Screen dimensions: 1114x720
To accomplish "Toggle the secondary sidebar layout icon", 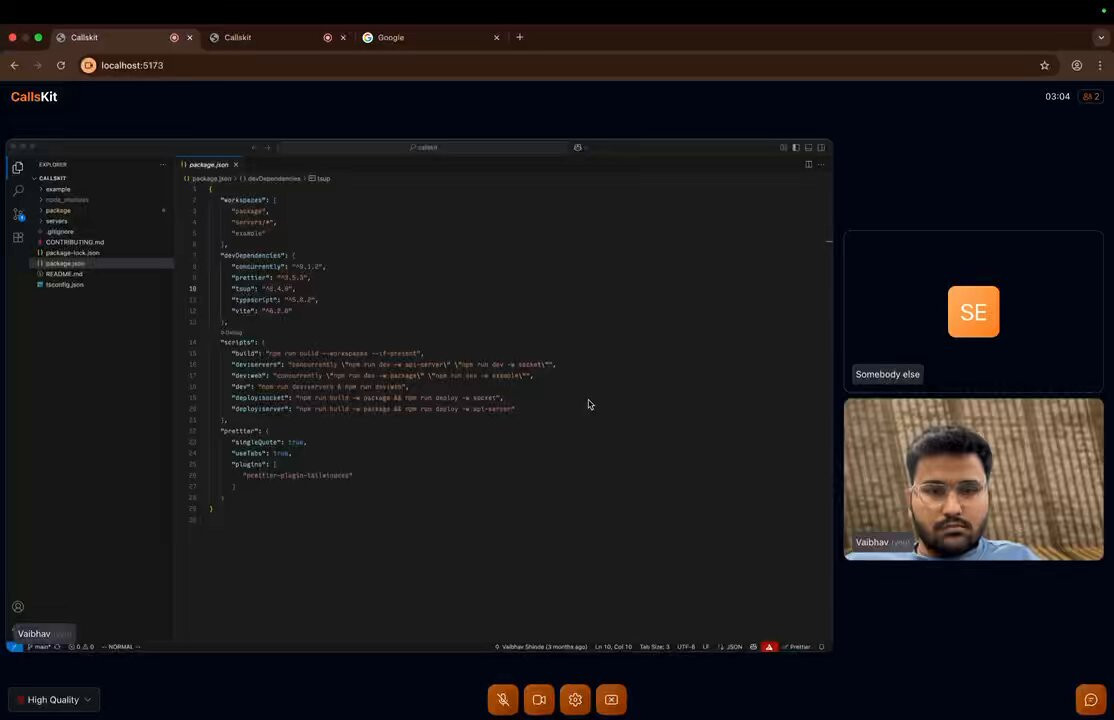I will click(x=821, y=147).
